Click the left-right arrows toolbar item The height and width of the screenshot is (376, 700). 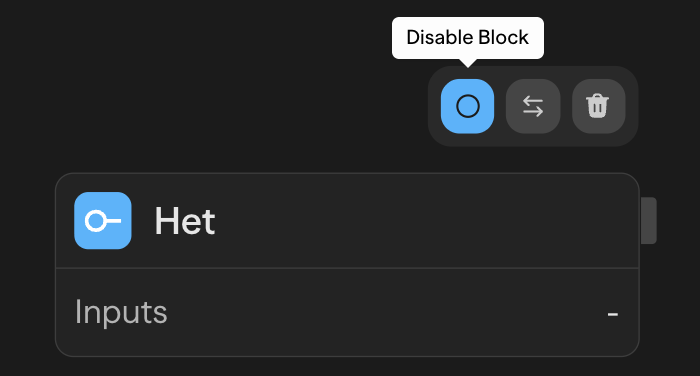tap(533, 106)
